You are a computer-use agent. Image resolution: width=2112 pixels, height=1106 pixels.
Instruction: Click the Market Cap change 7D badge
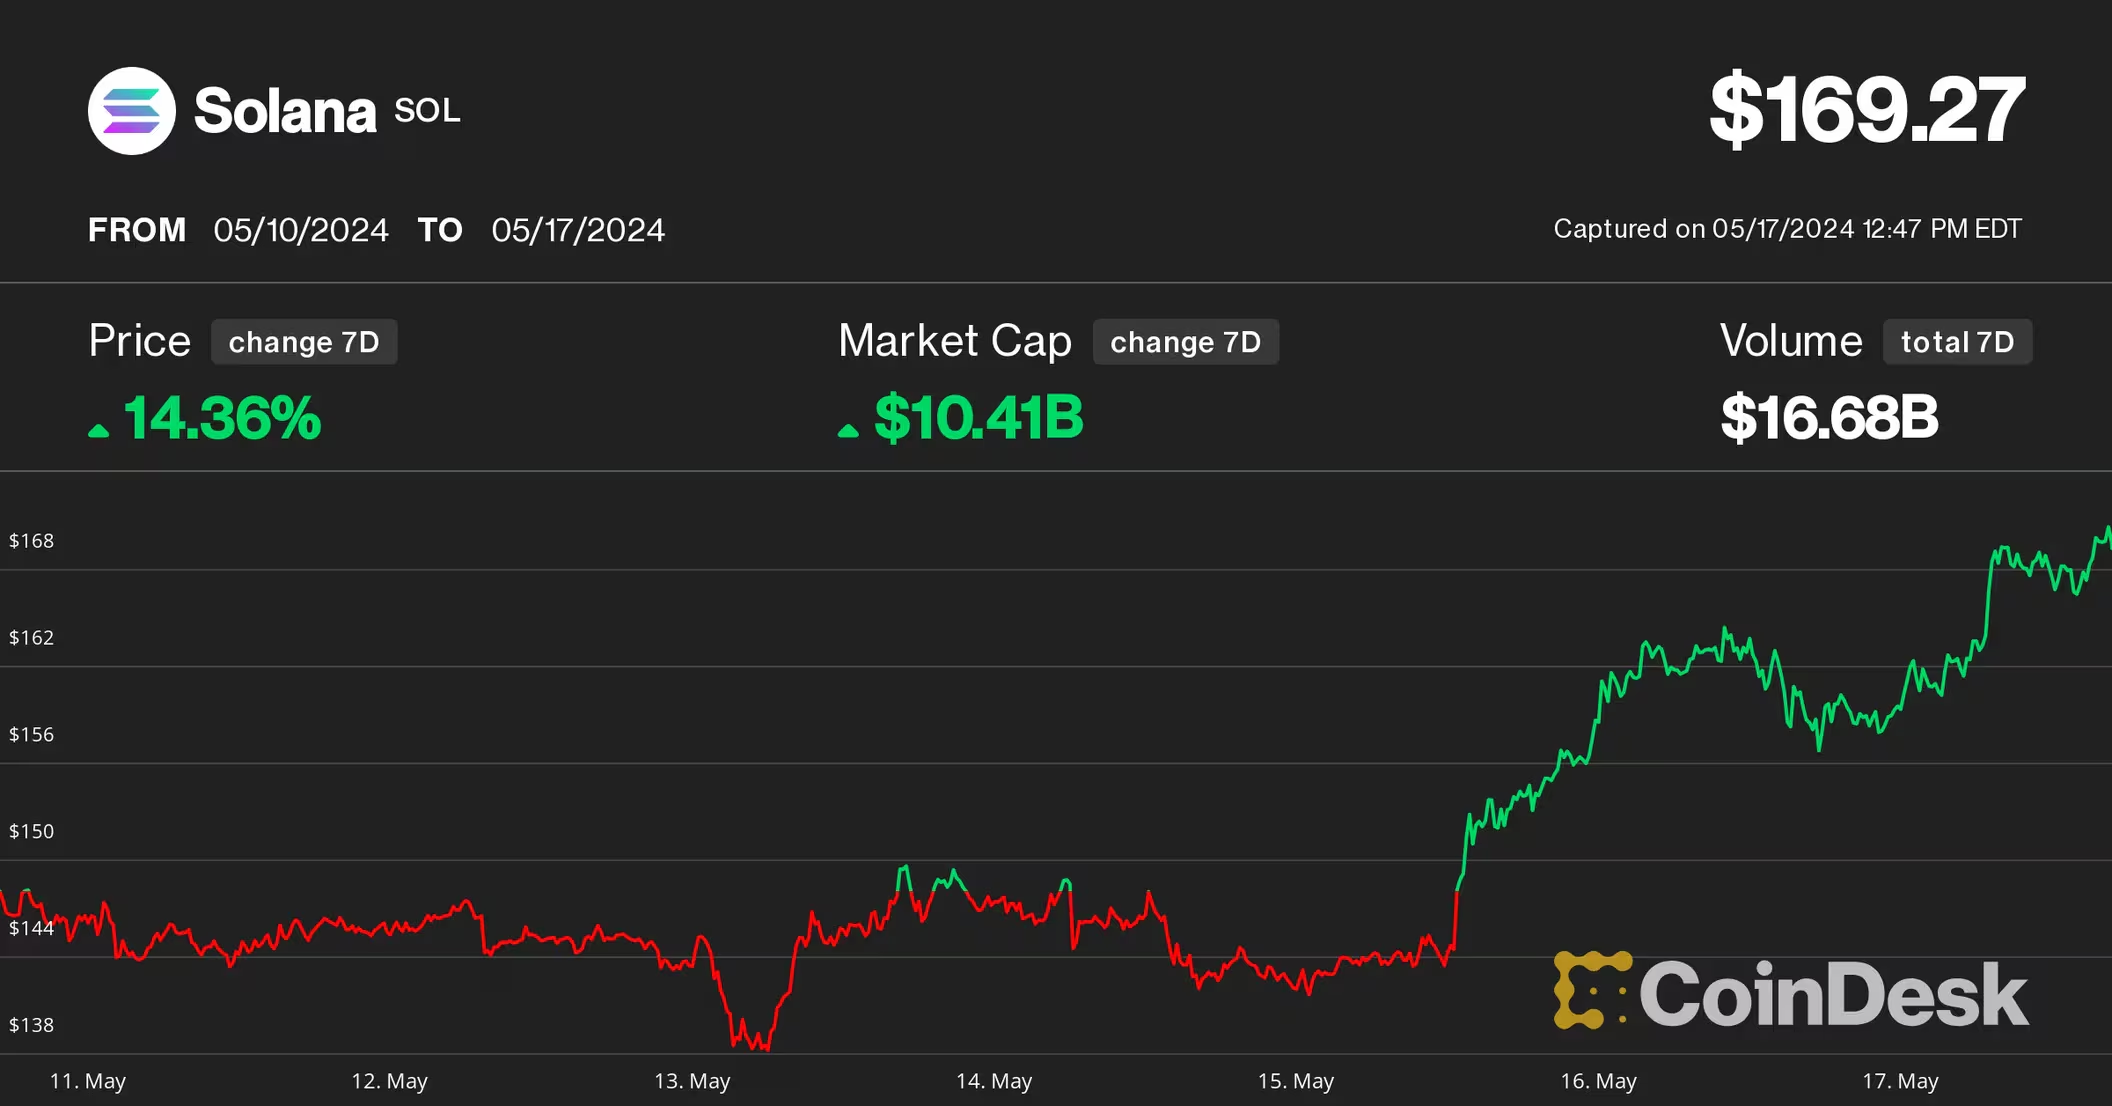coord(1185,342)
